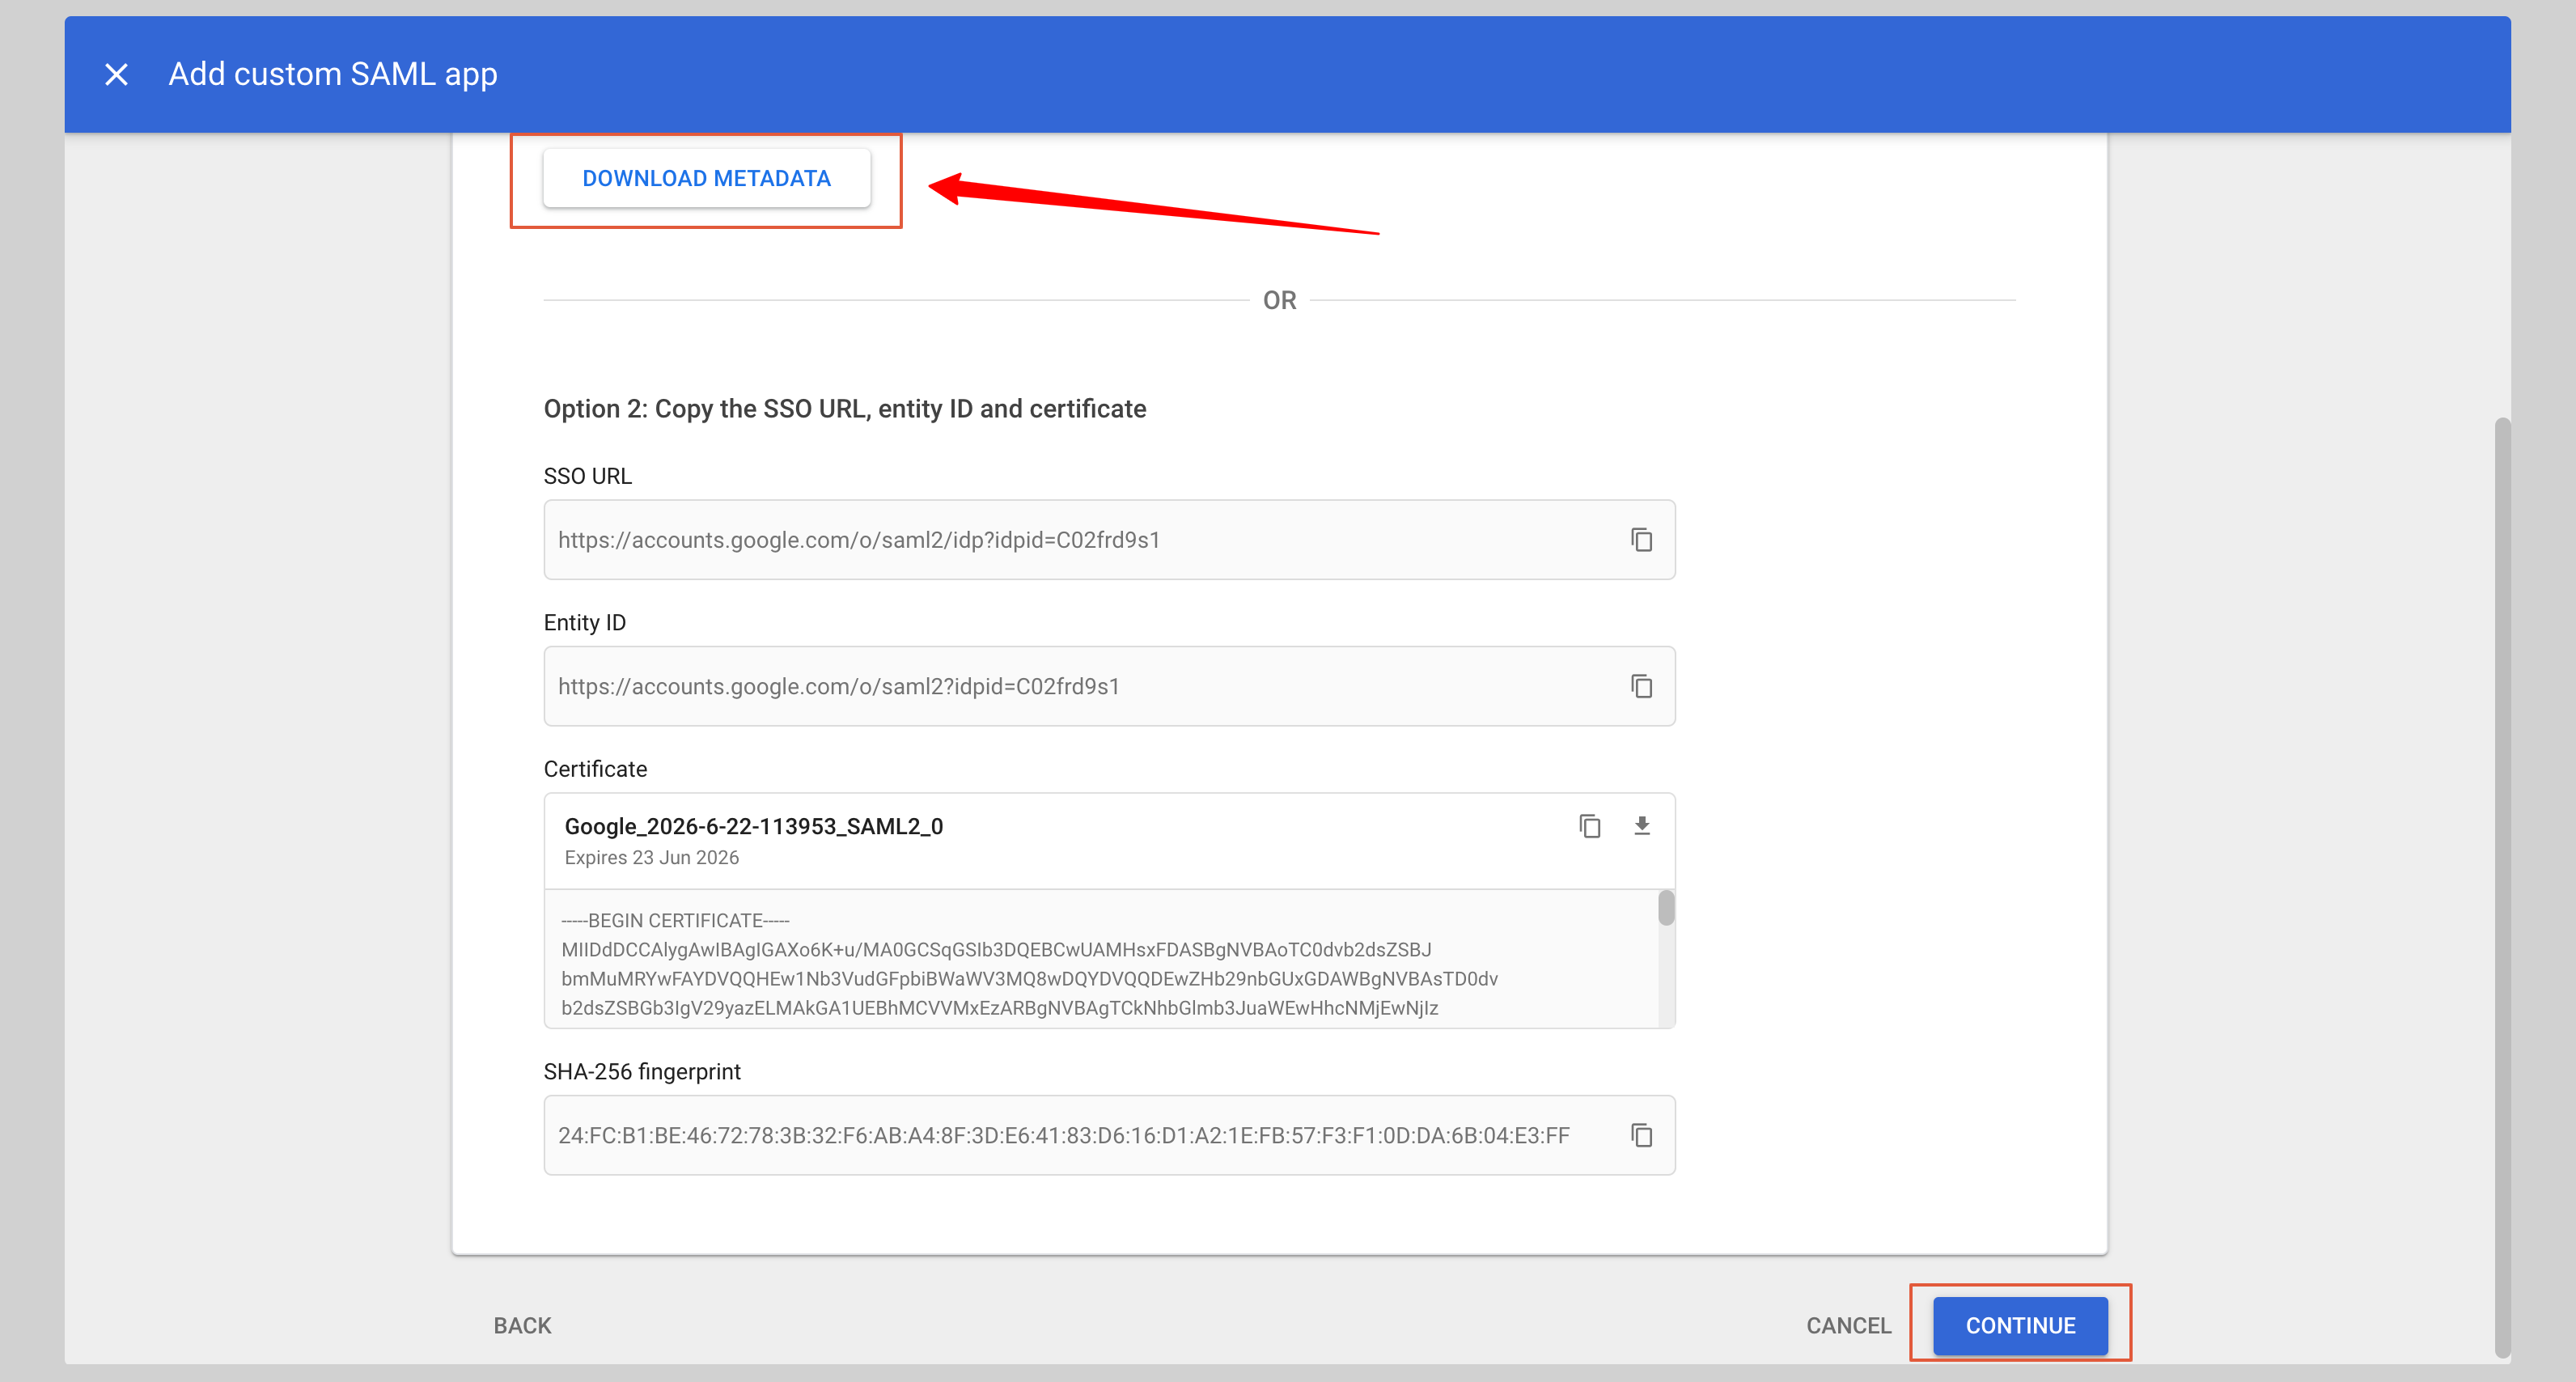Click the BEGIN CERTIFICATE text block
2576x1382 pixels.
[x=674, y=920]
